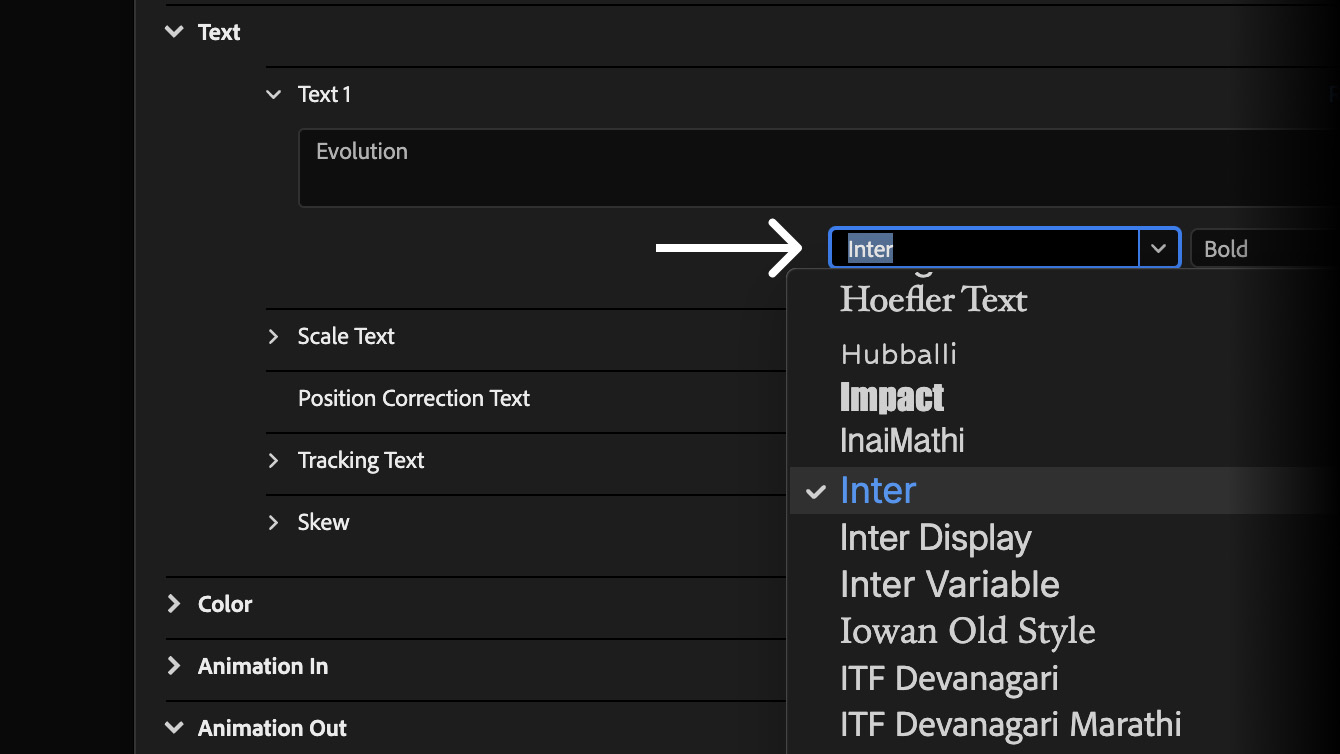
Task: Click the Evolution text input box
Action: tap(800, 167)
